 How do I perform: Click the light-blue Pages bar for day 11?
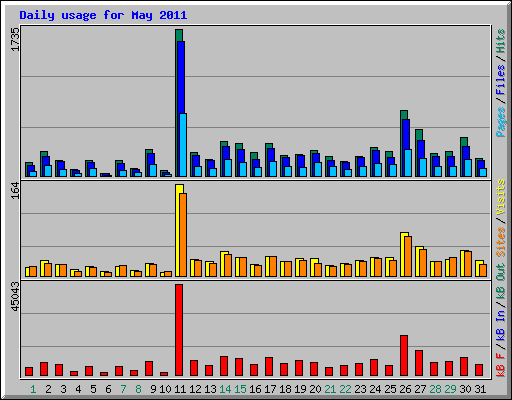pos(183,145)
